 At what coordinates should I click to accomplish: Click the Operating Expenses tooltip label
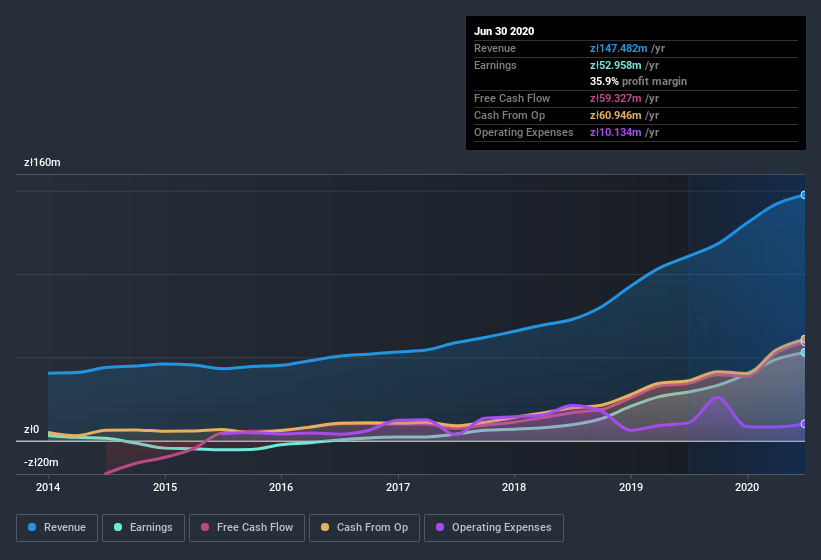tap(524, 132)
